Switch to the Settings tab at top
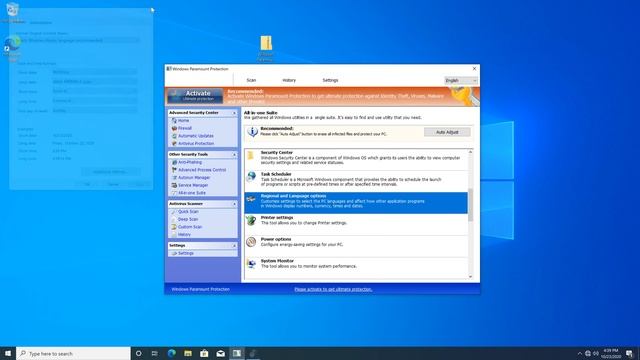 (330, 80)
